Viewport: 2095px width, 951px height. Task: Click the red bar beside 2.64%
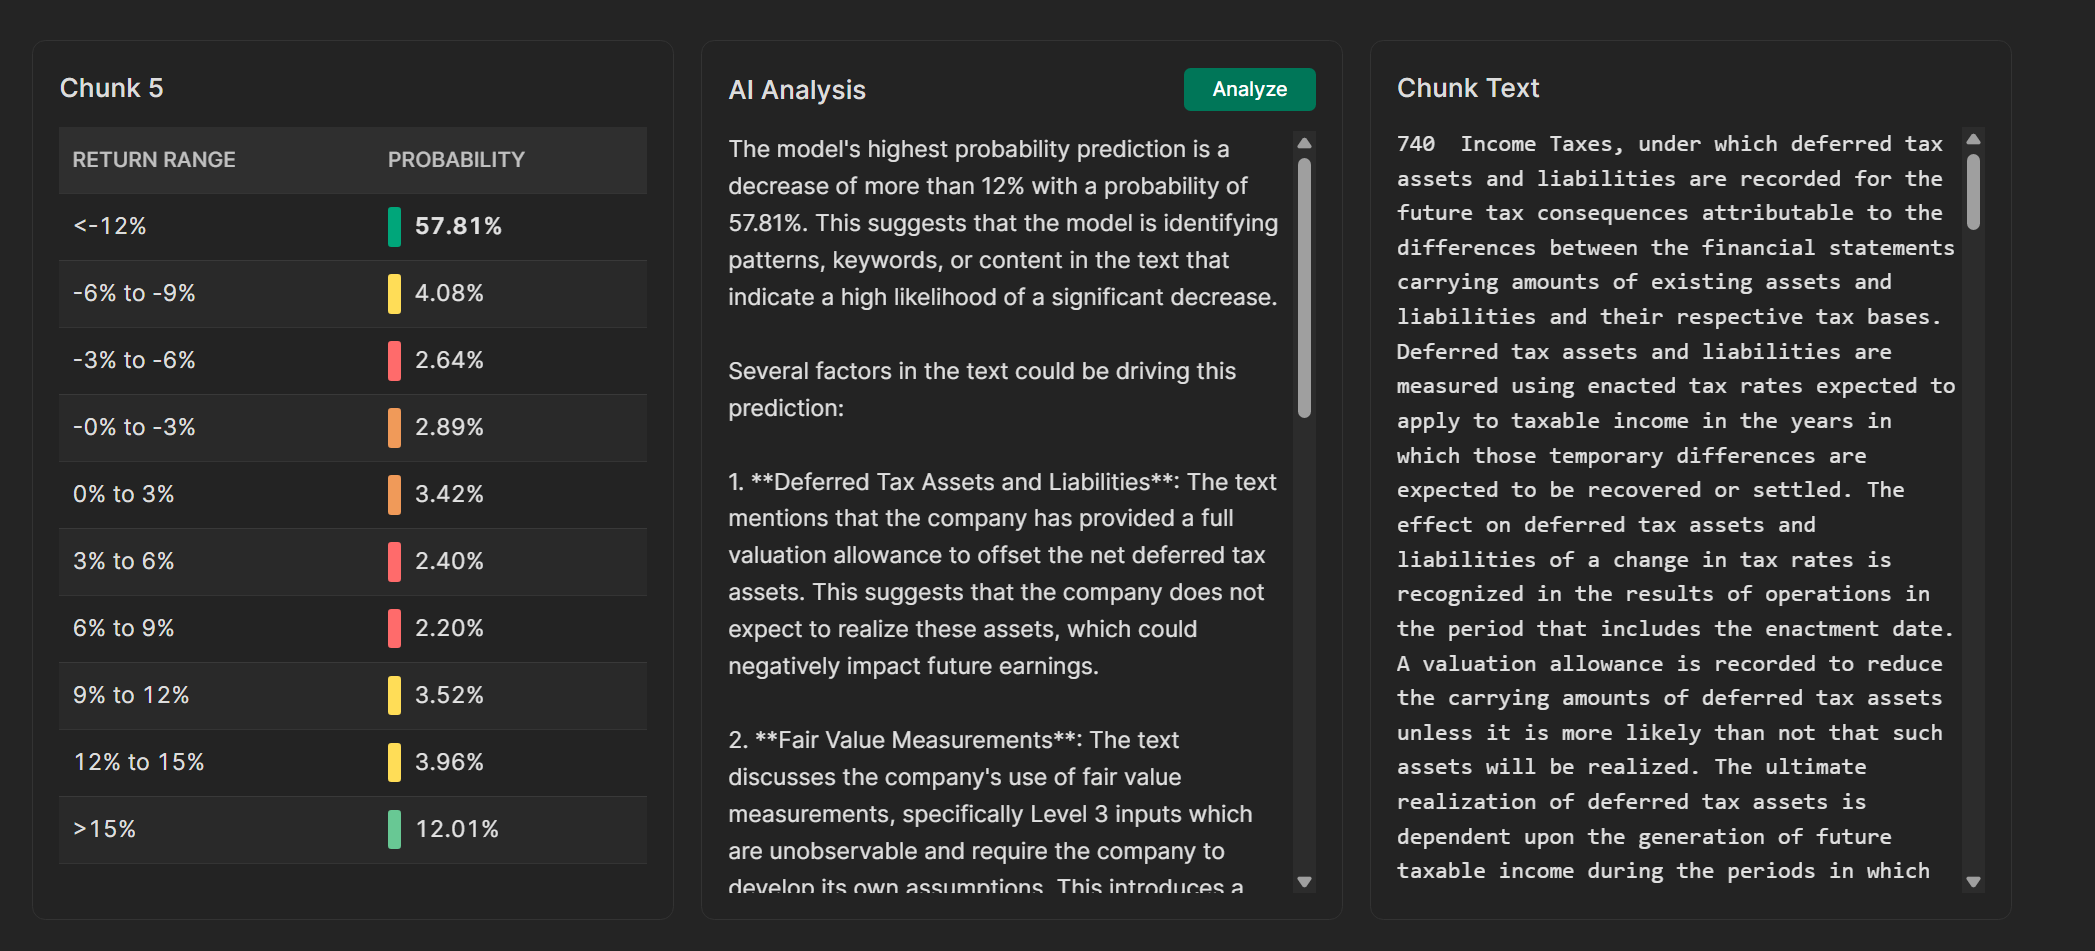coord(396,360)
